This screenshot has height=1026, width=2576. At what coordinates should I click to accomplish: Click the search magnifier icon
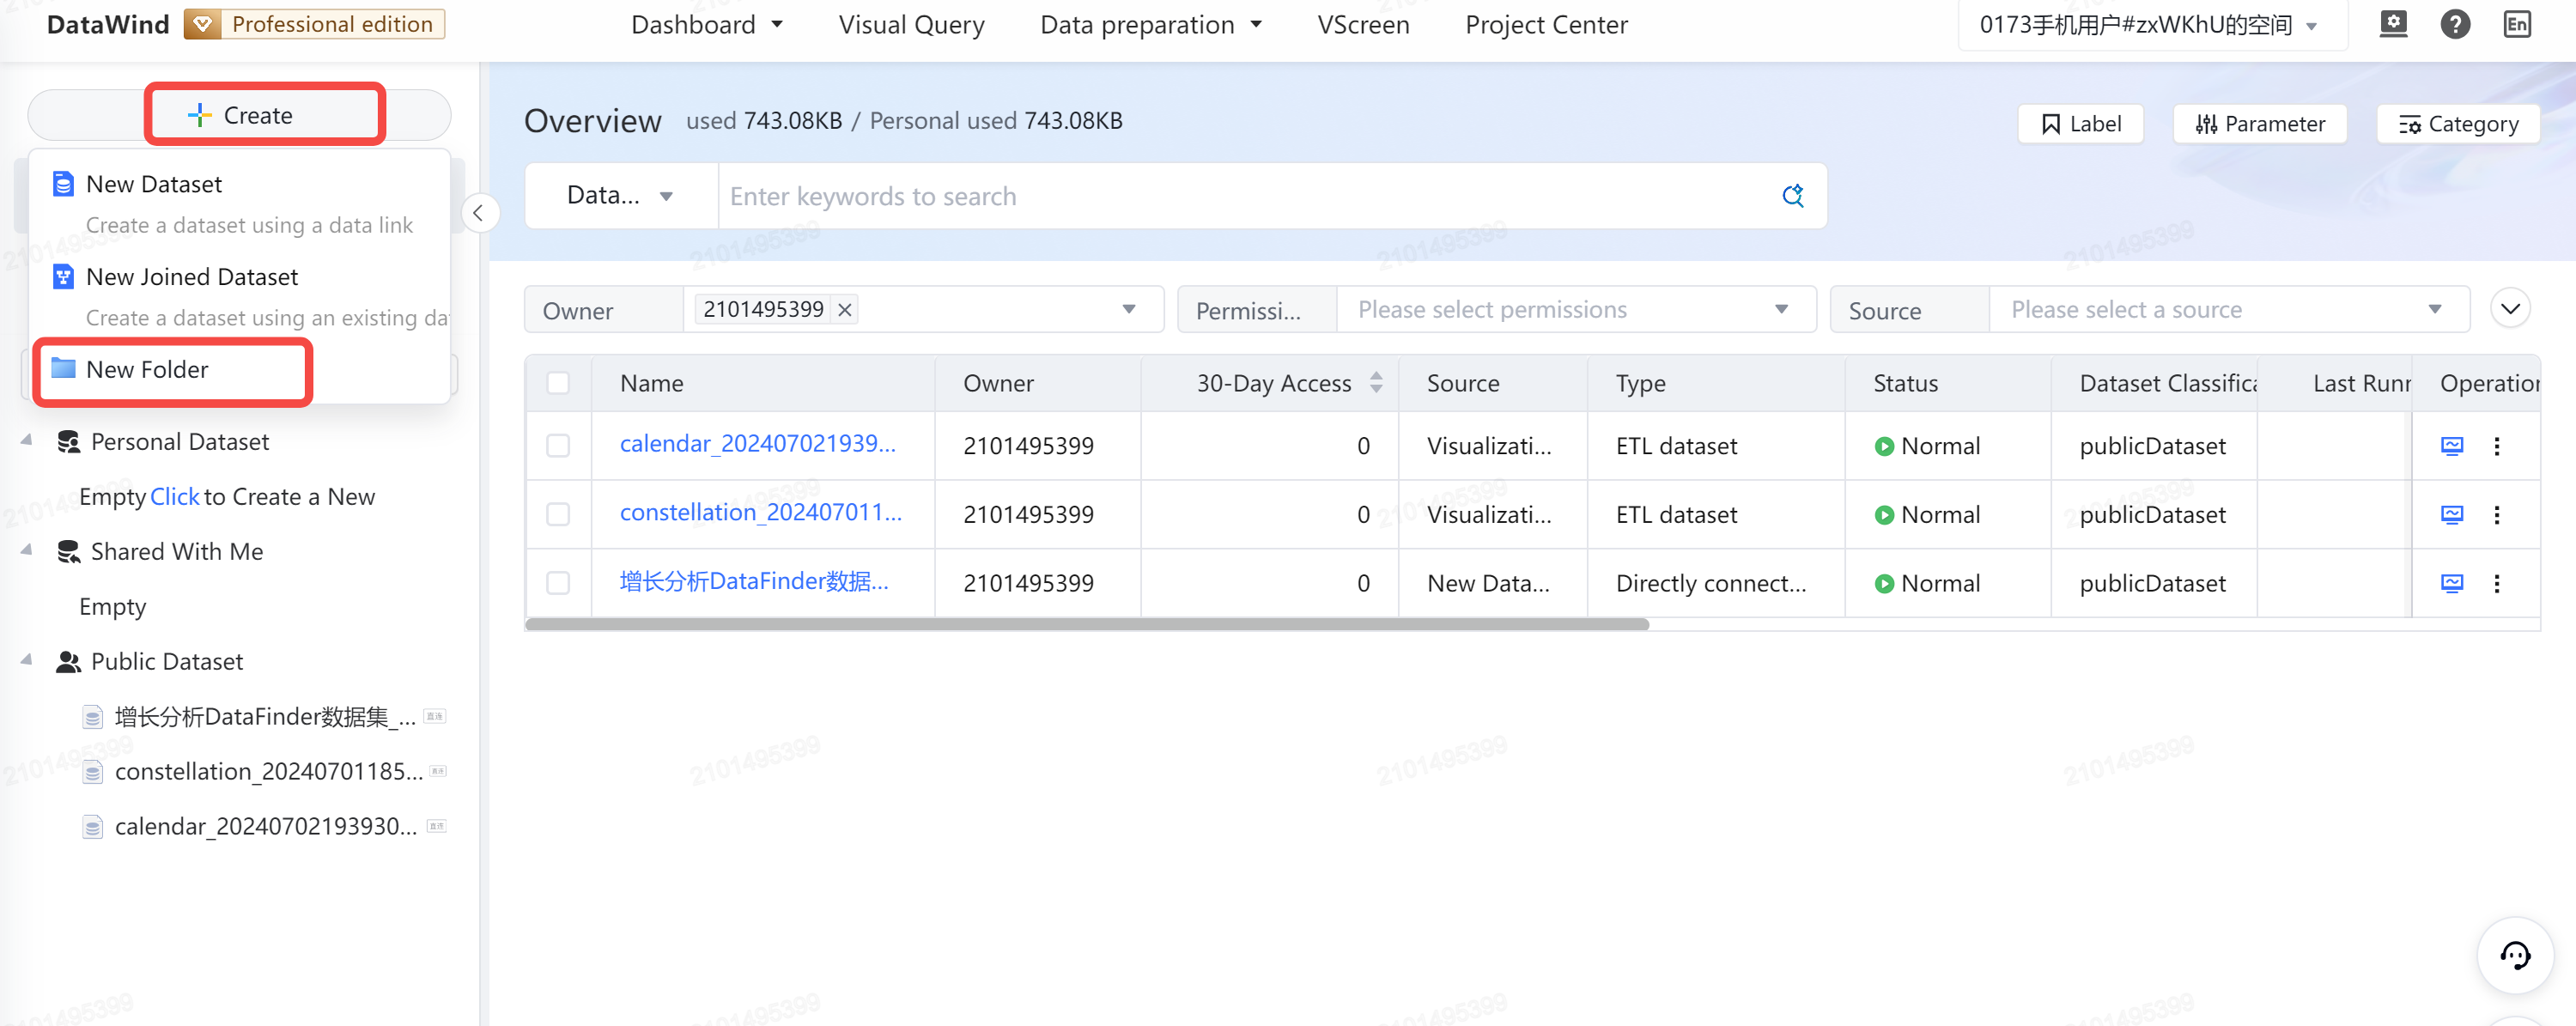tap(1793, 196)
